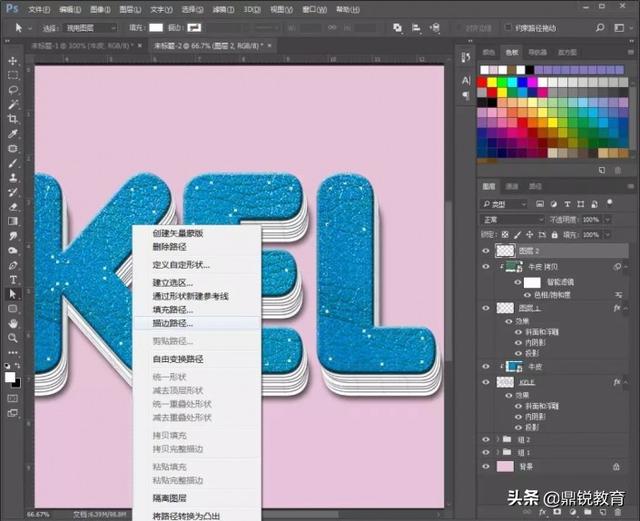Select the Crop tool

(13, 119)
